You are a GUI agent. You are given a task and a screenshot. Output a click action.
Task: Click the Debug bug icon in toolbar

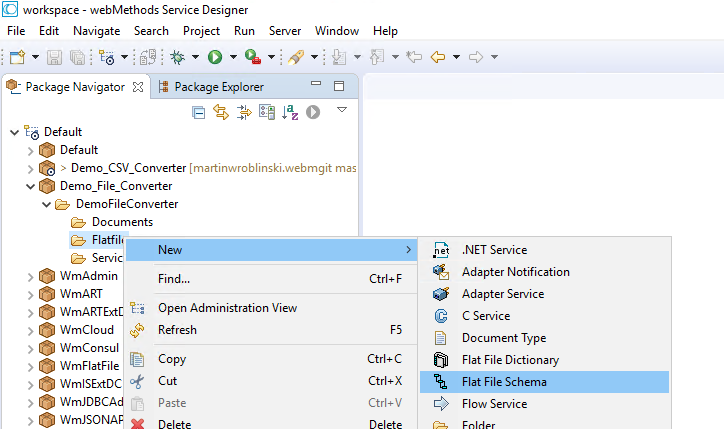[177, 58]
